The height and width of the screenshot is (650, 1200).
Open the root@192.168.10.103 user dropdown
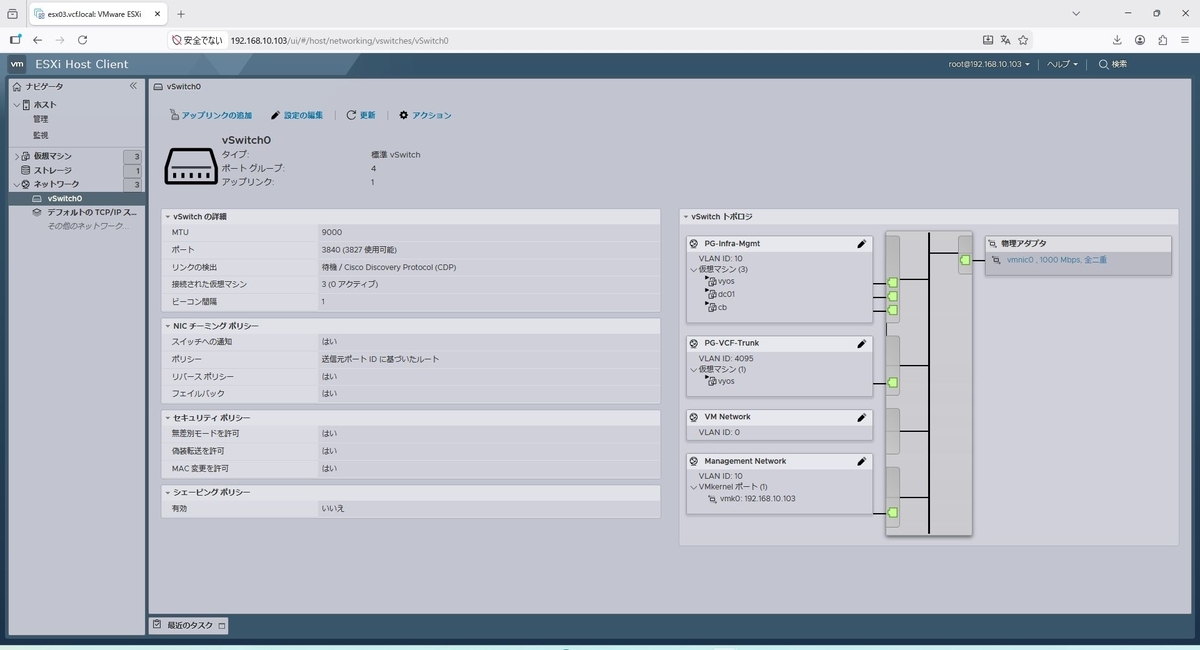[x=989, y=64]
